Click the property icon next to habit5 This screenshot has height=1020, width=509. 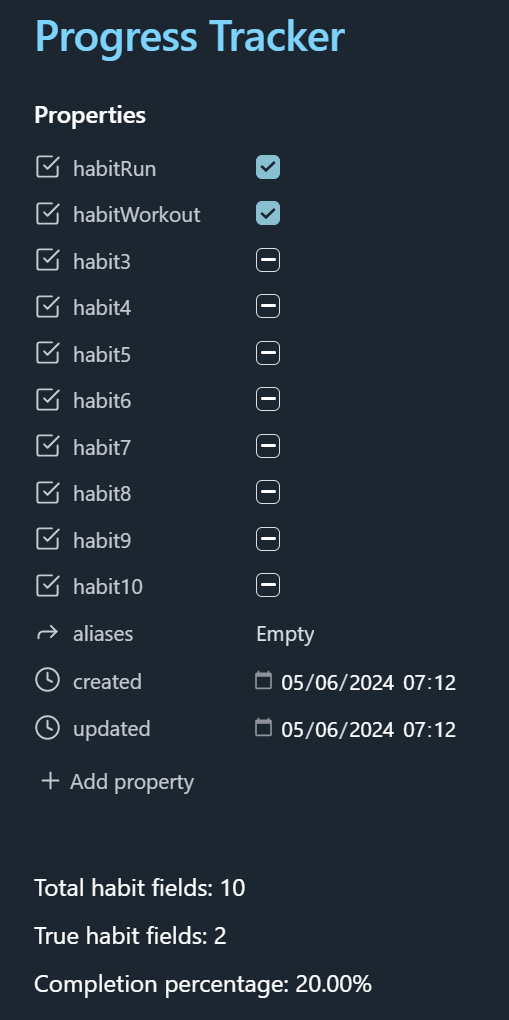pyautogui.click(x=48, y=354)
